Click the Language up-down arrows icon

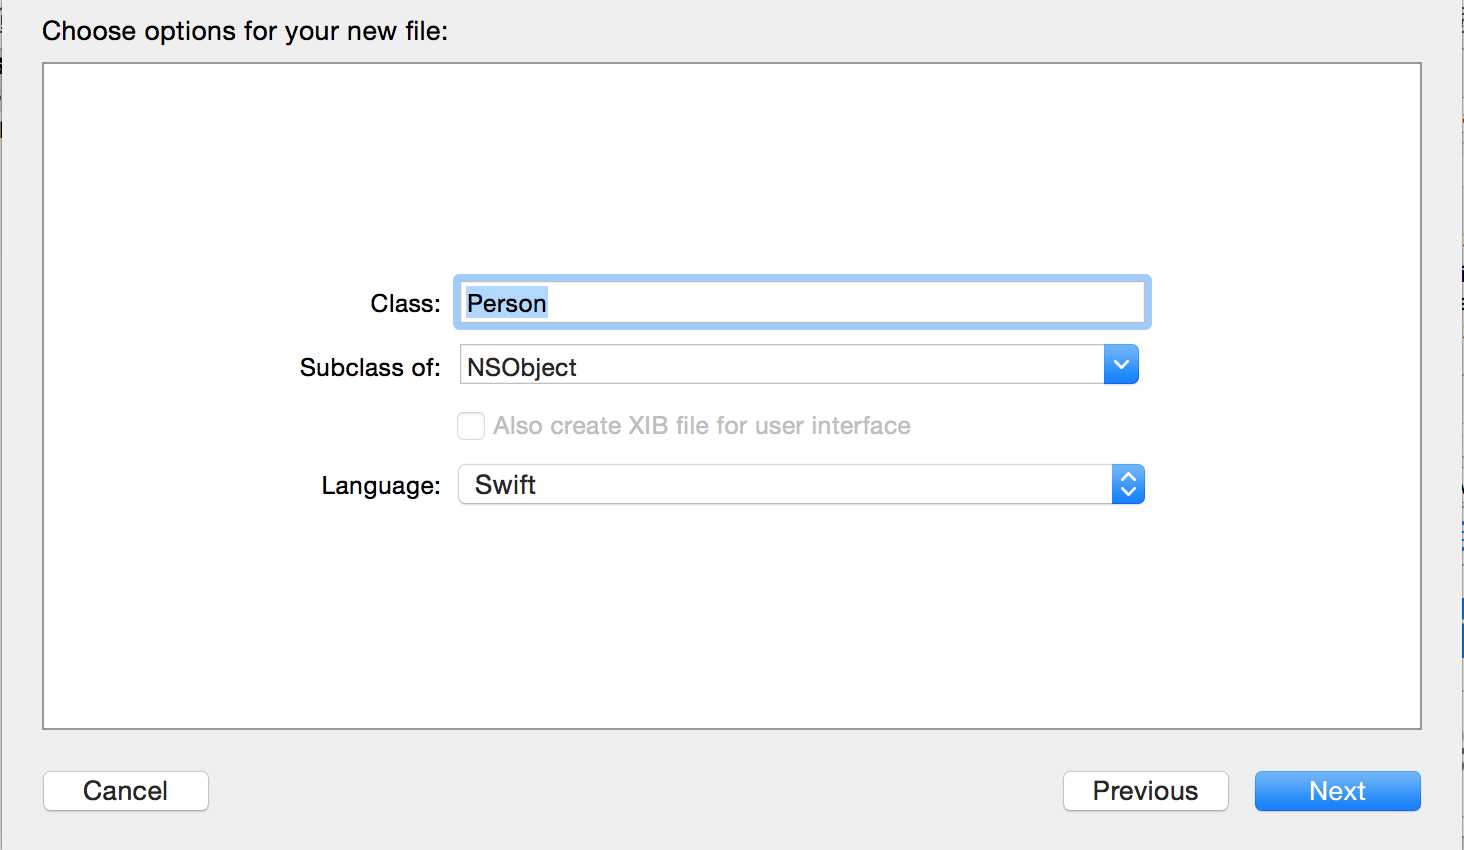point(1128,485)
